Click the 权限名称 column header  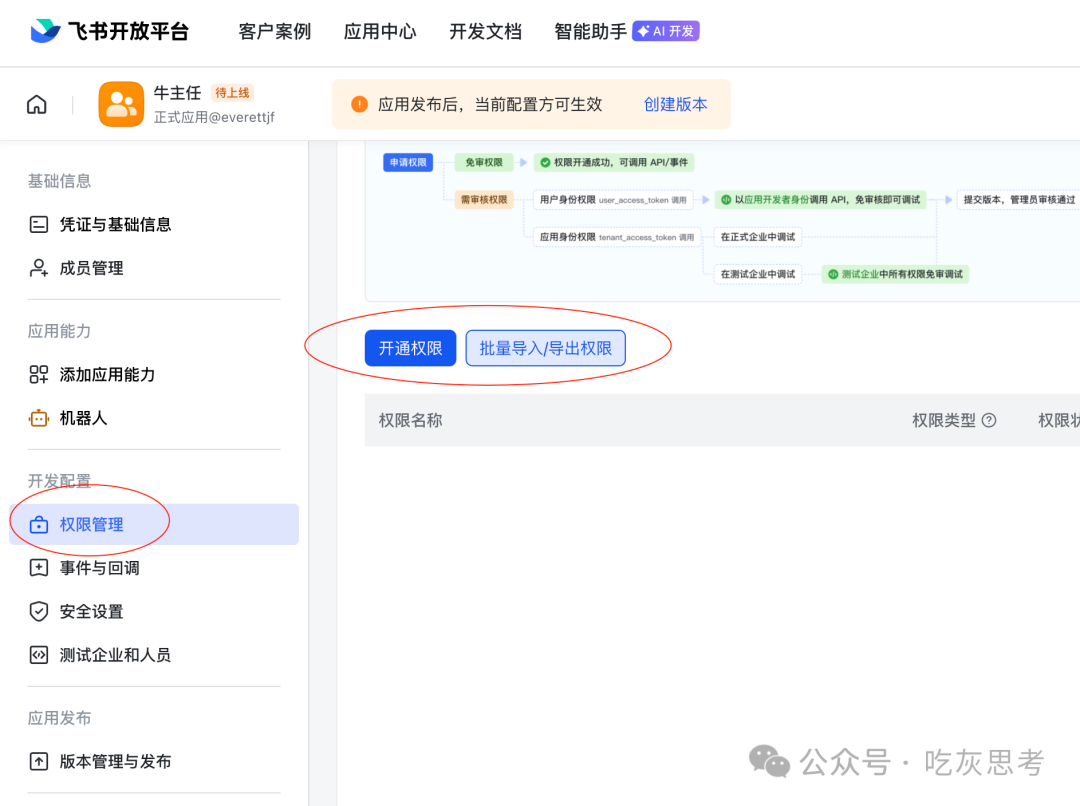411,420
